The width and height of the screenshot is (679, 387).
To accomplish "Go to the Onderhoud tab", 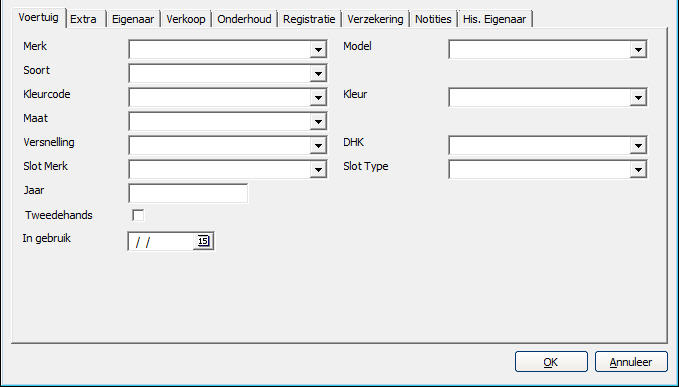I will pyautogui.click(x=244, y=19).
